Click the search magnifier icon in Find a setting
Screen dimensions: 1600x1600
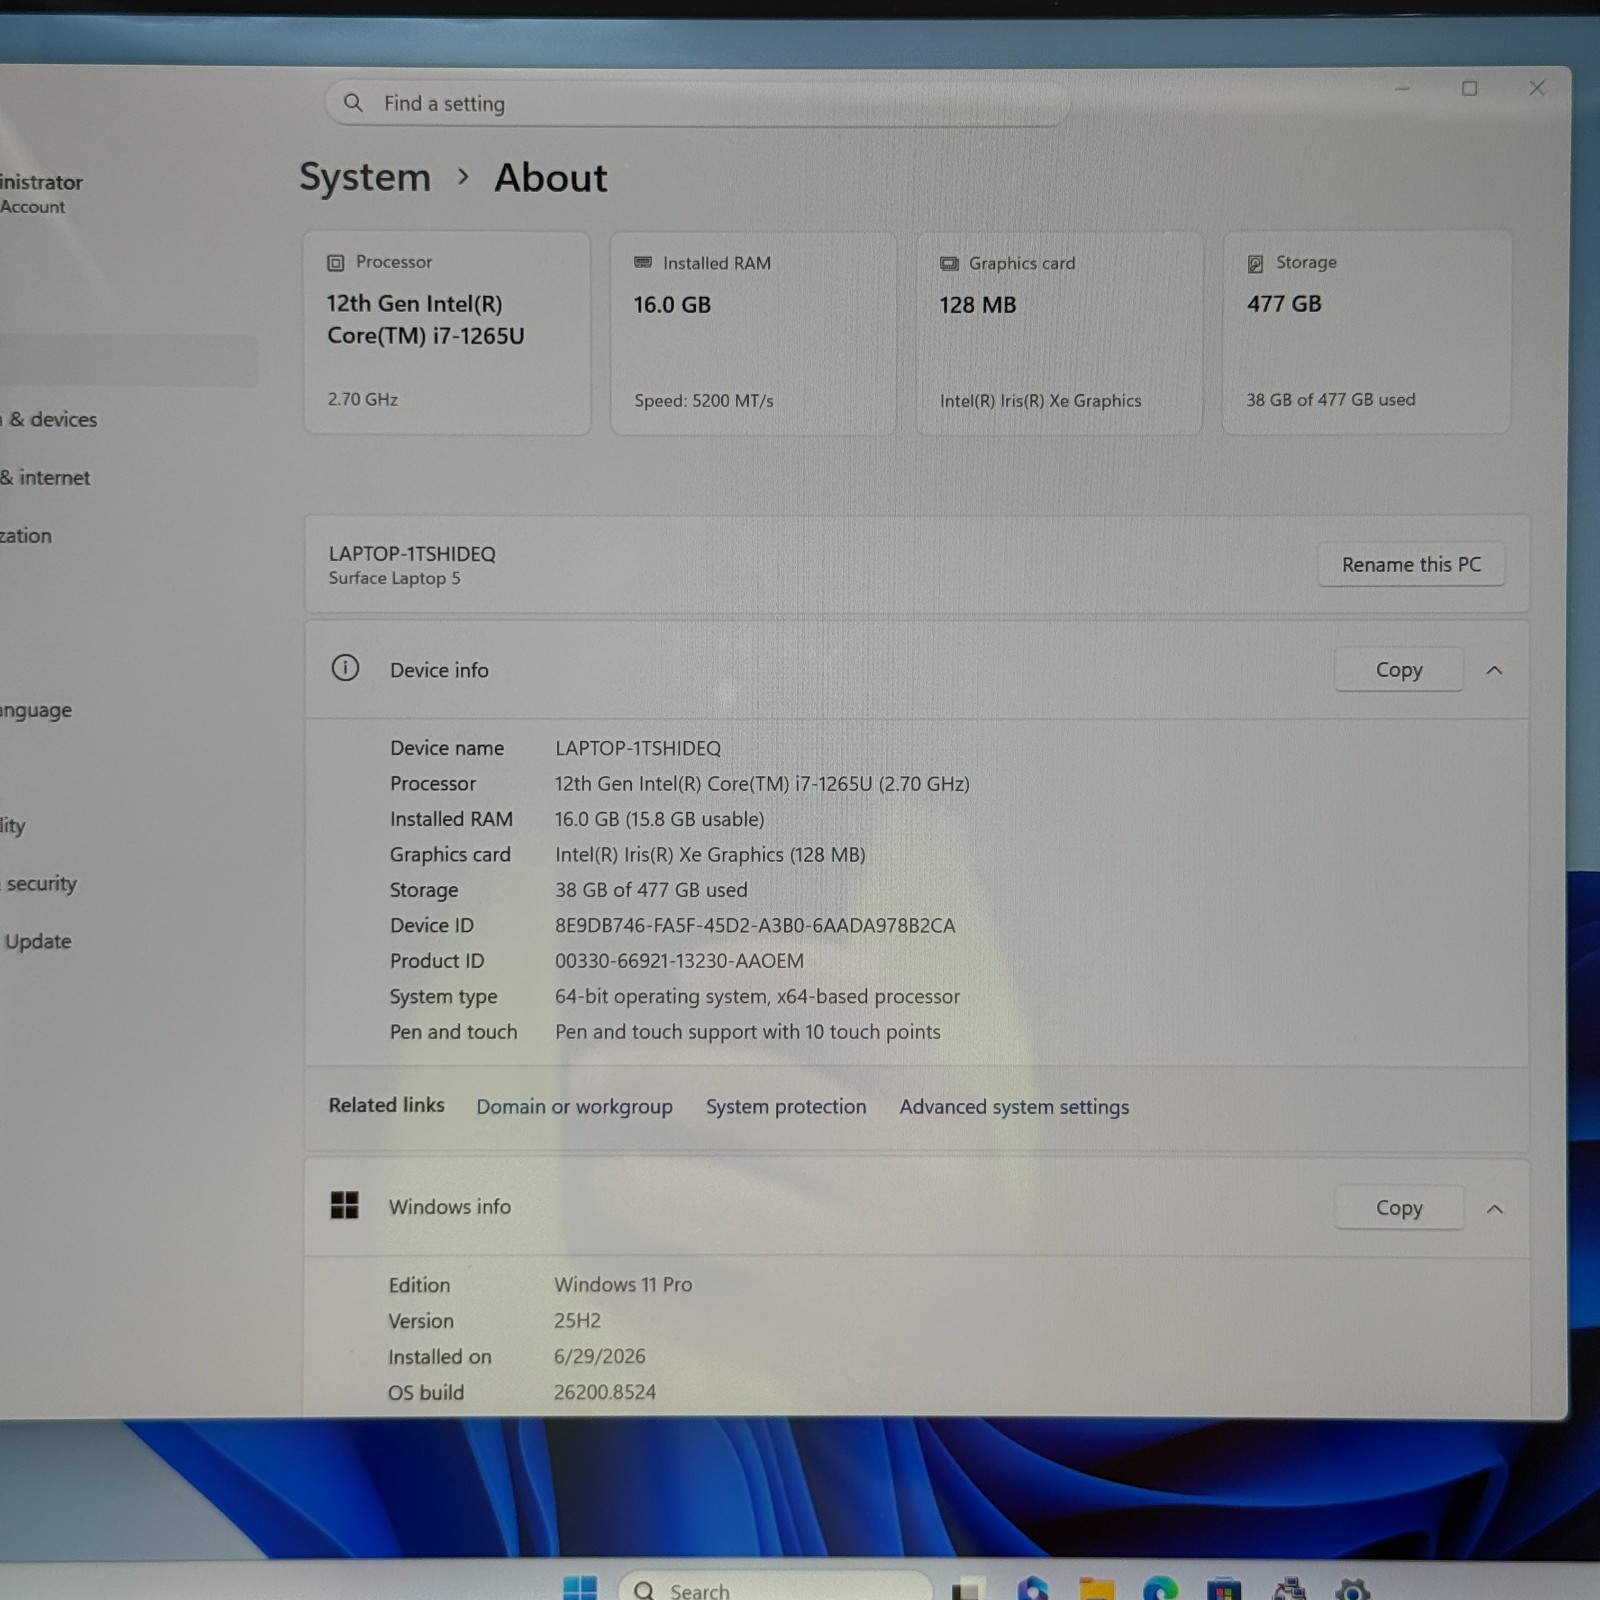pos(353,102)
